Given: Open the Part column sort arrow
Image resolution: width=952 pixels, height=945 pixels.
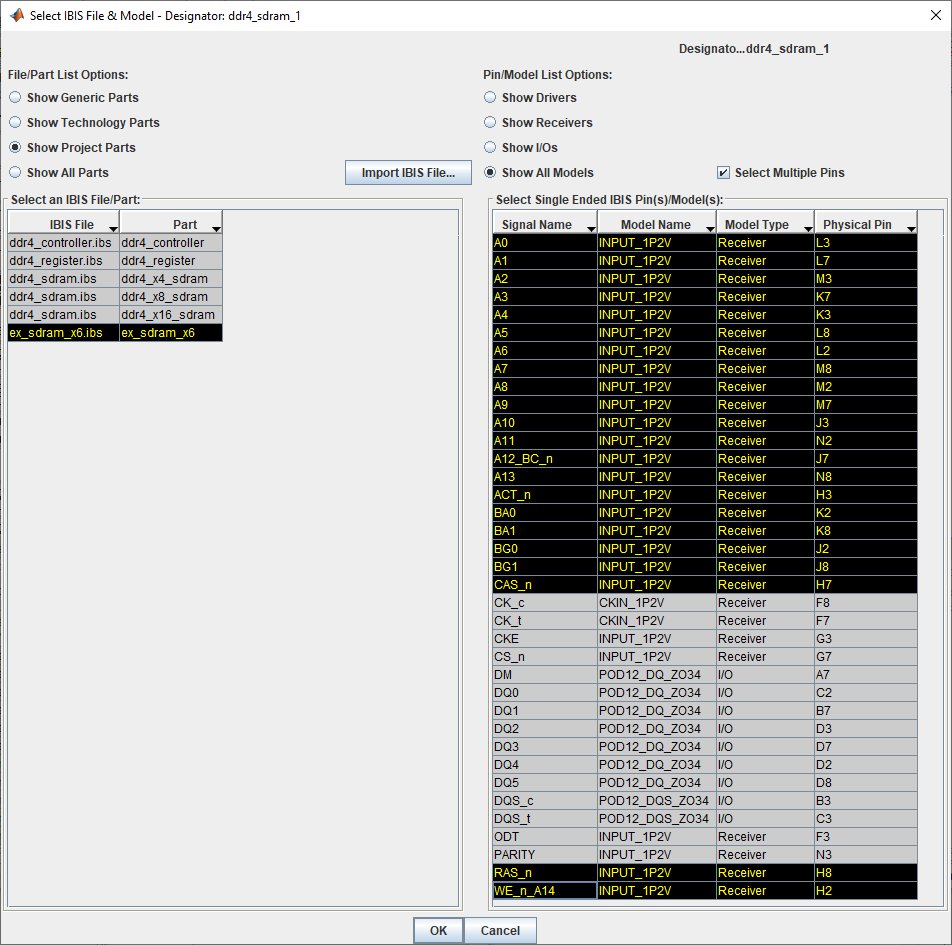Looking at the screenshot, I should (x=216, y=228).
